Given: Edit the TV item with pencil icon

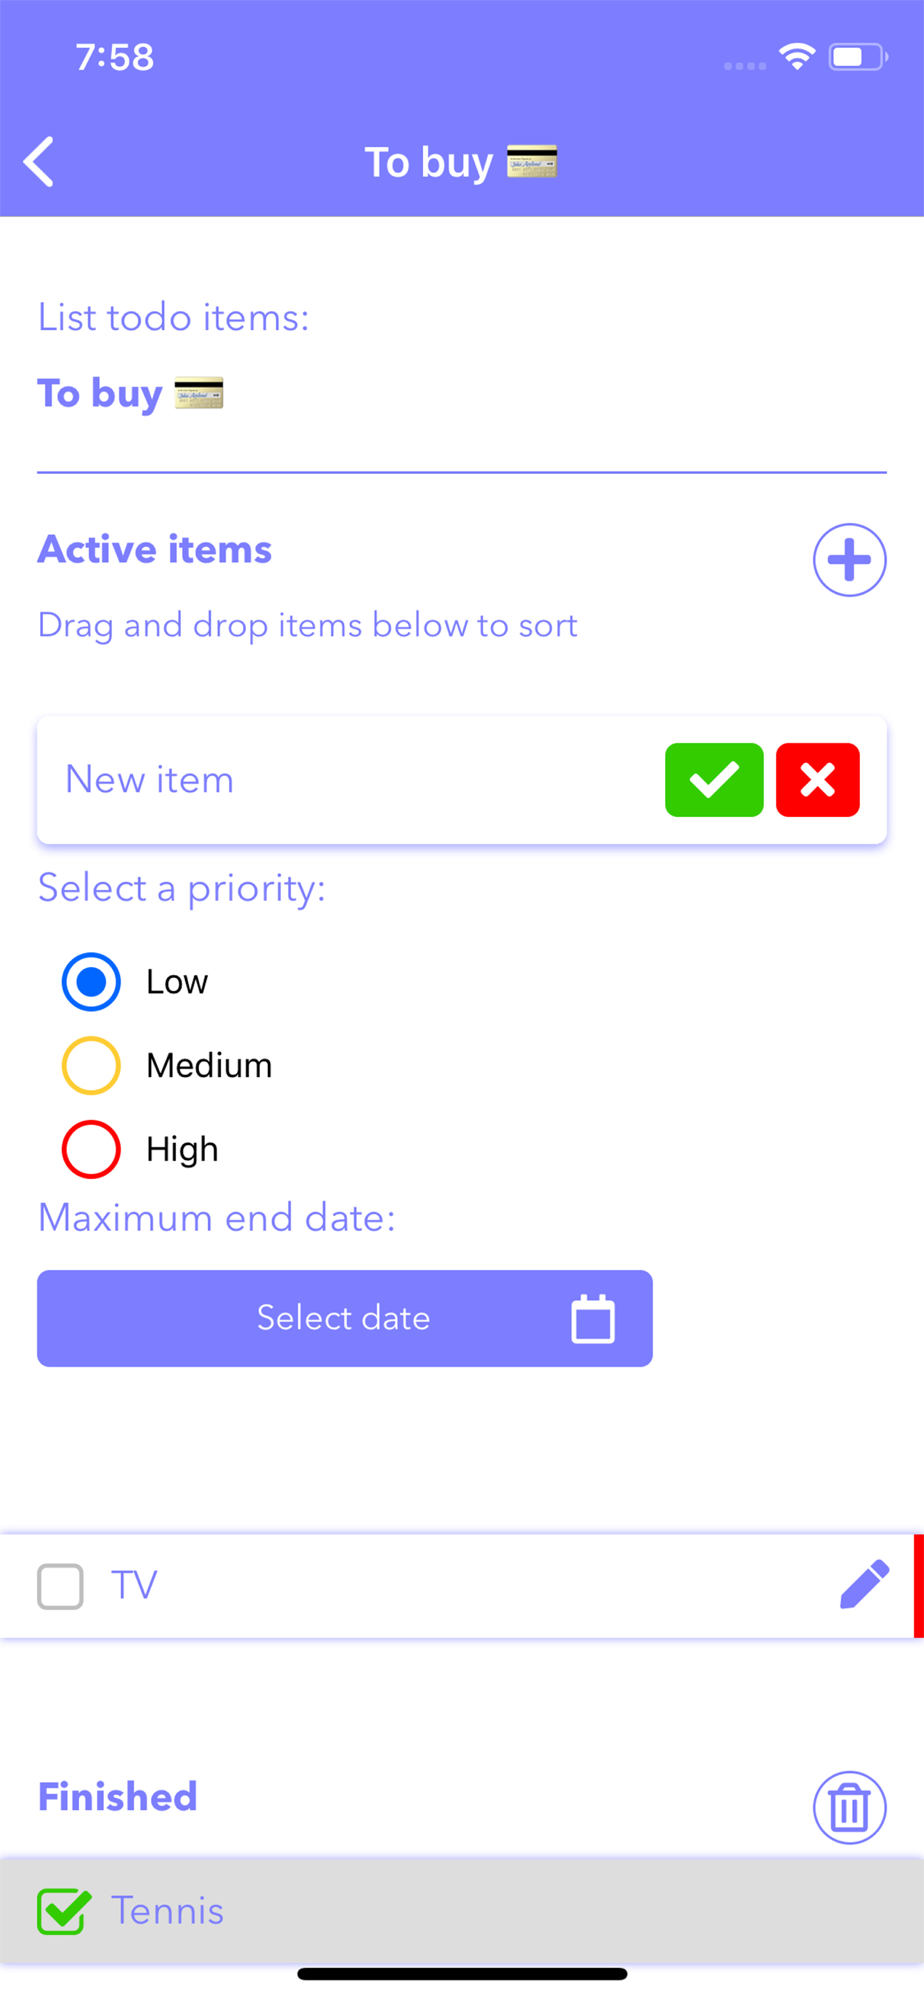Looking at the screenshot, I should (x=864, y=1584).
